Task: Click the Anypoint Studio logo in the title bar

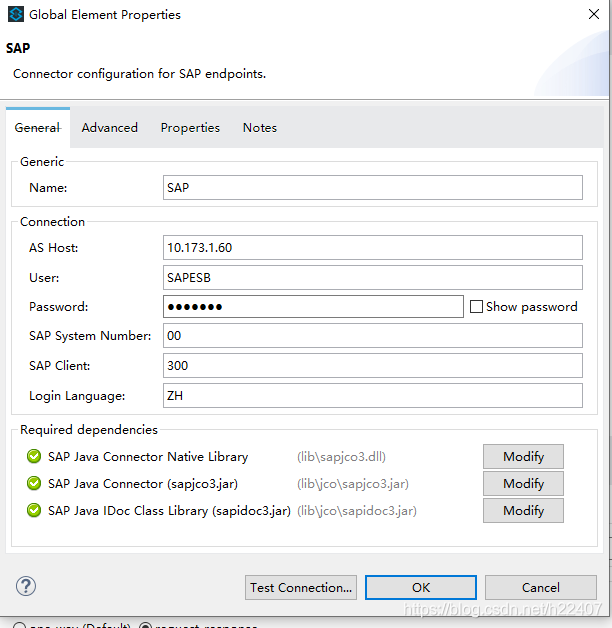Action: pyautogui.click(x=16, y=14)
